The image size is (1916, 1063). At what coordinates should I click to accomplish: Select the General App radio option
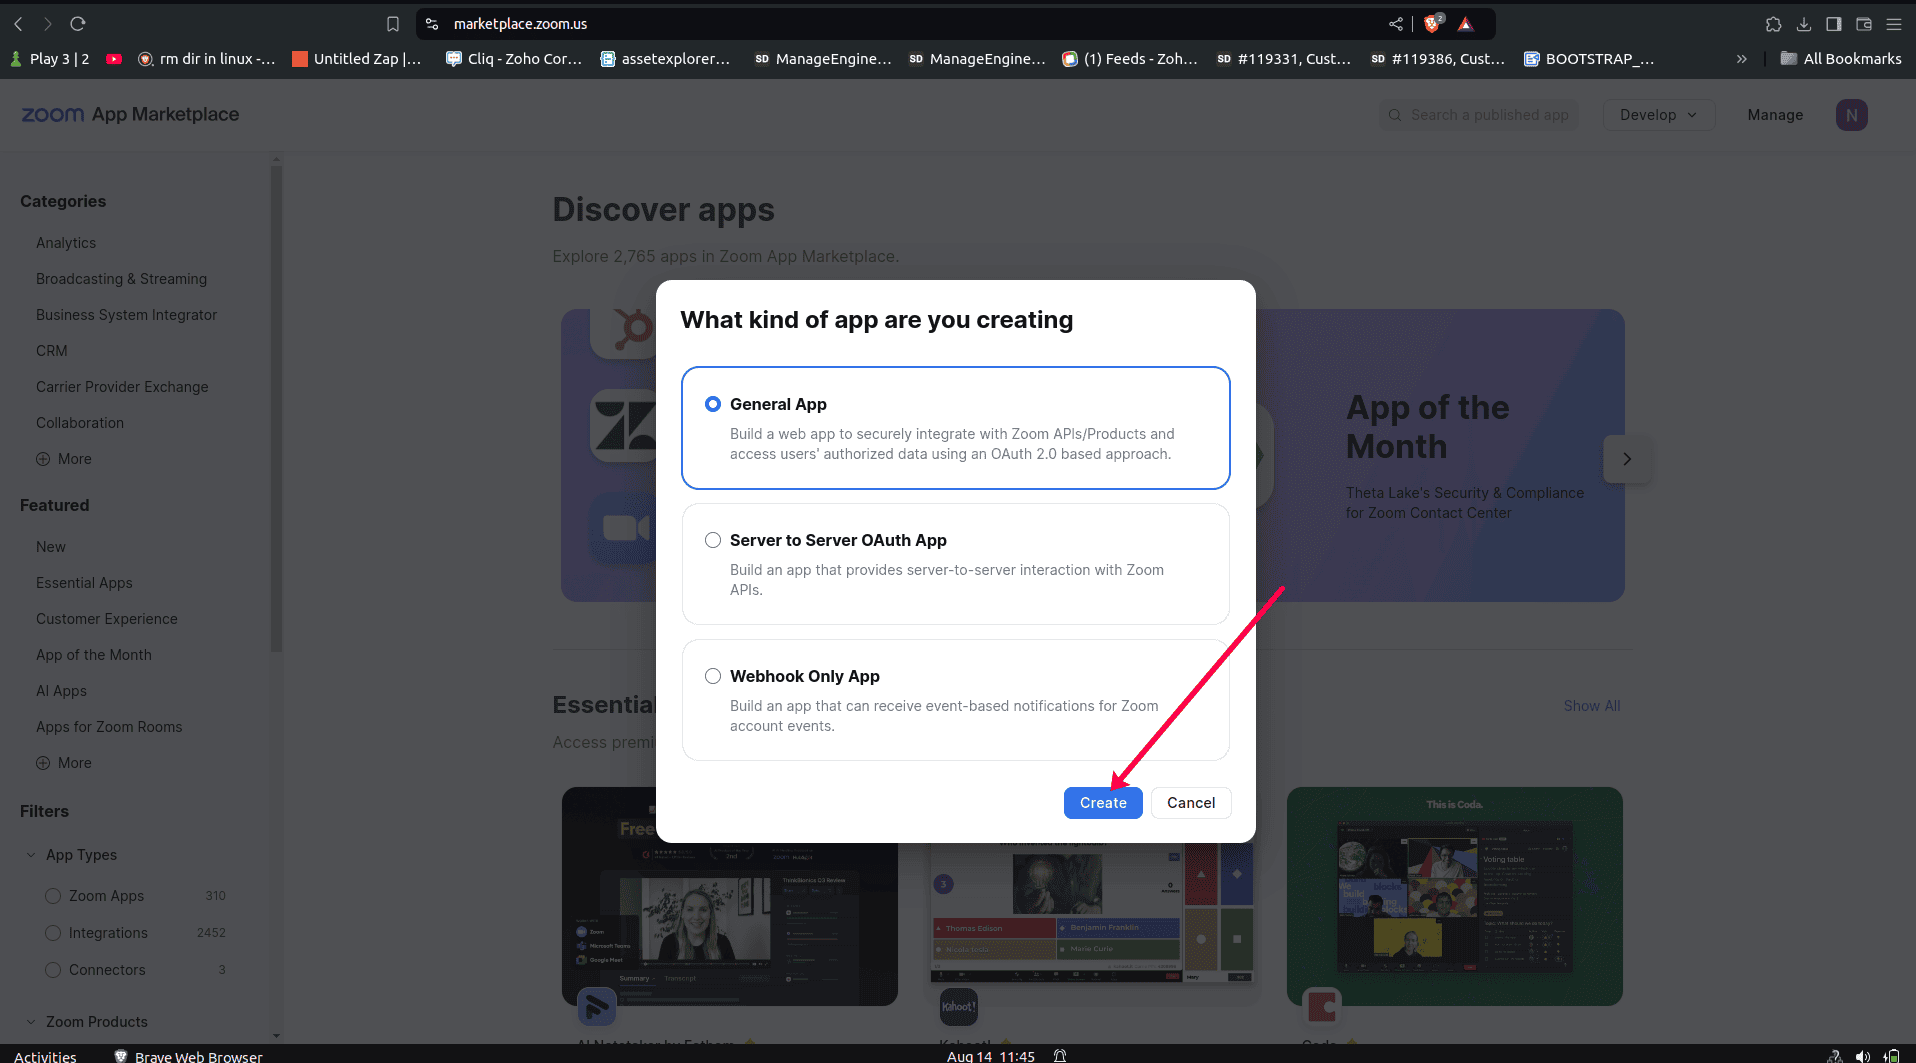(713, 404)
